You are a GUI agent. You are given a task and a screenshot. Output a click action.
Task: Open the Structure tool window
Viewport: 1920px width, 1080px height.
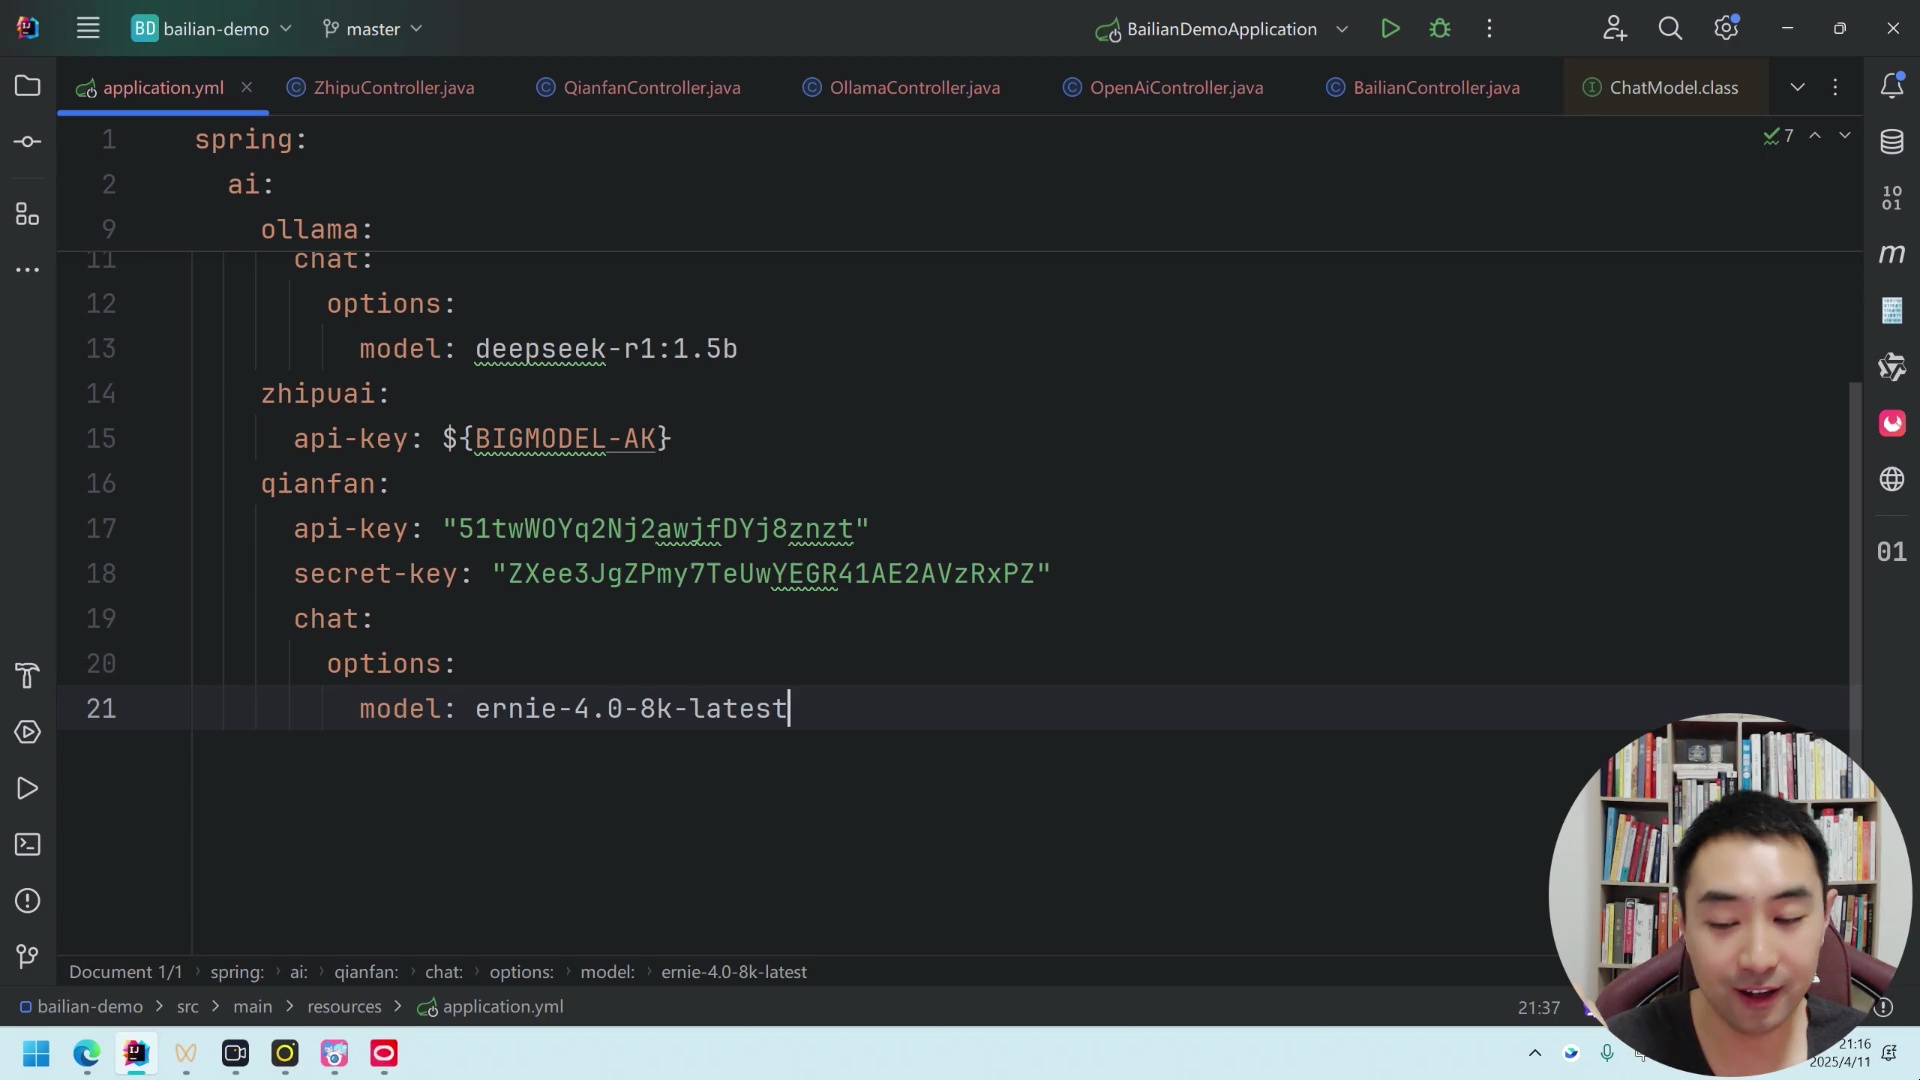(x=27, y=214)
